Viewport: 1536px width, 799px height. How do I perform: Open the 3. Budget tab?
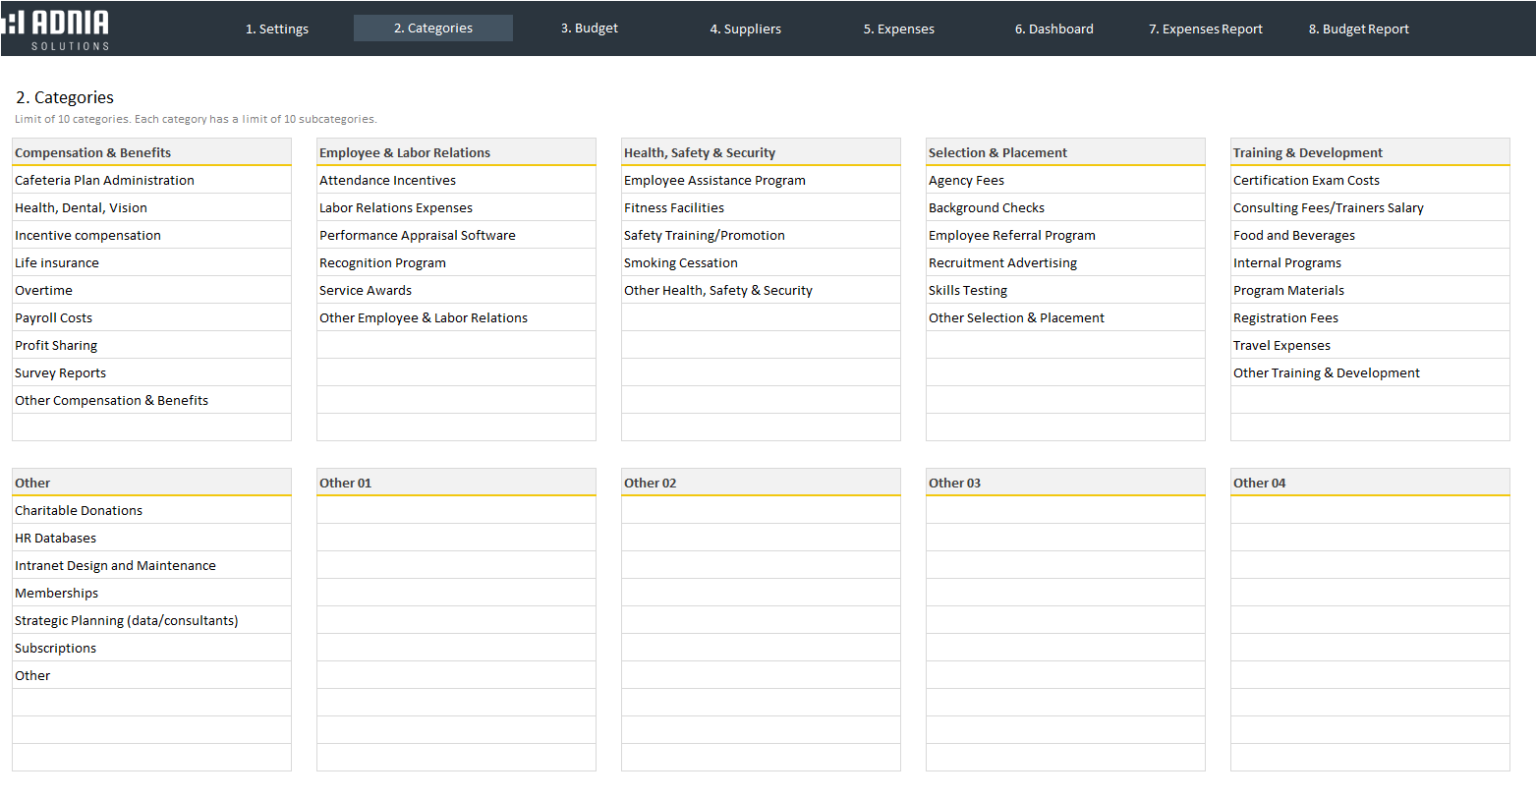[x=589, y=28]
